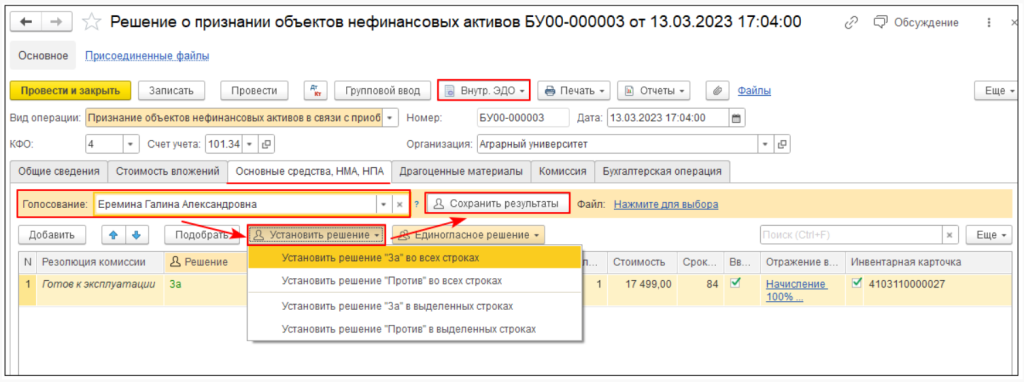Expand the Голосование member dropdown
The image size is (1024, 382).
click(384, 204)
